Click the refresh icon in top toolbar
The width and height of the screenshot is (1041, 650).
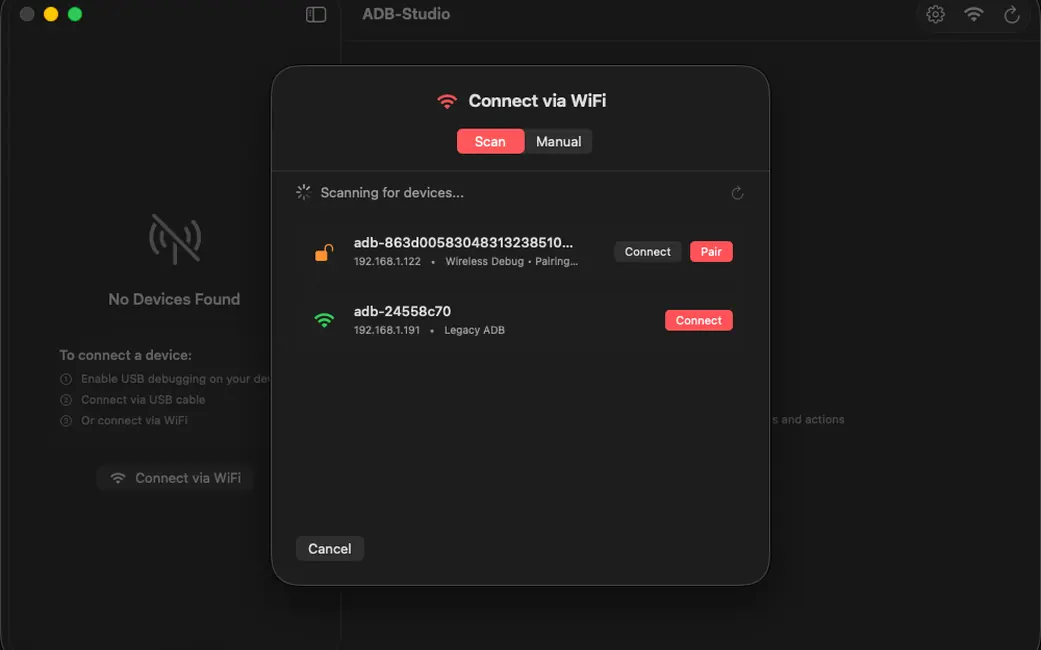pyautogui.click(x=1011, y=14)
